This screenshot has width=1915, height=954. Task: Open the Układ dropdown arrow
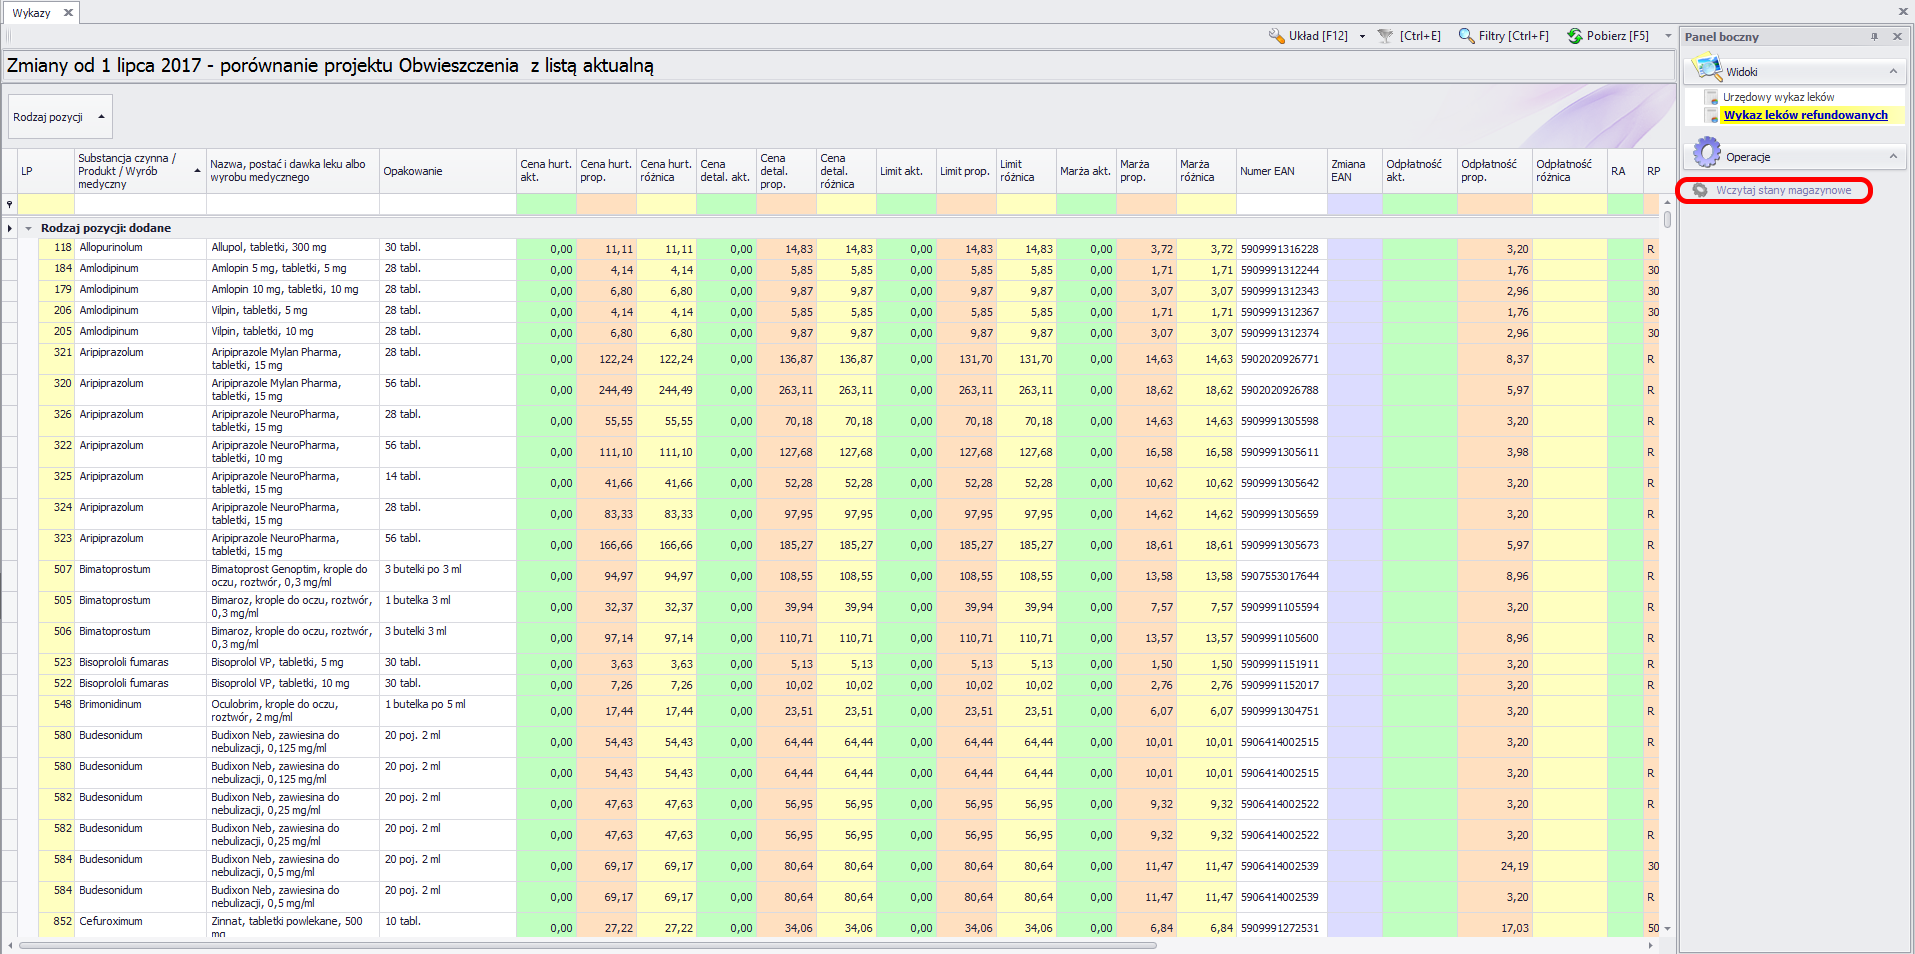click(x=1362, y=36)
